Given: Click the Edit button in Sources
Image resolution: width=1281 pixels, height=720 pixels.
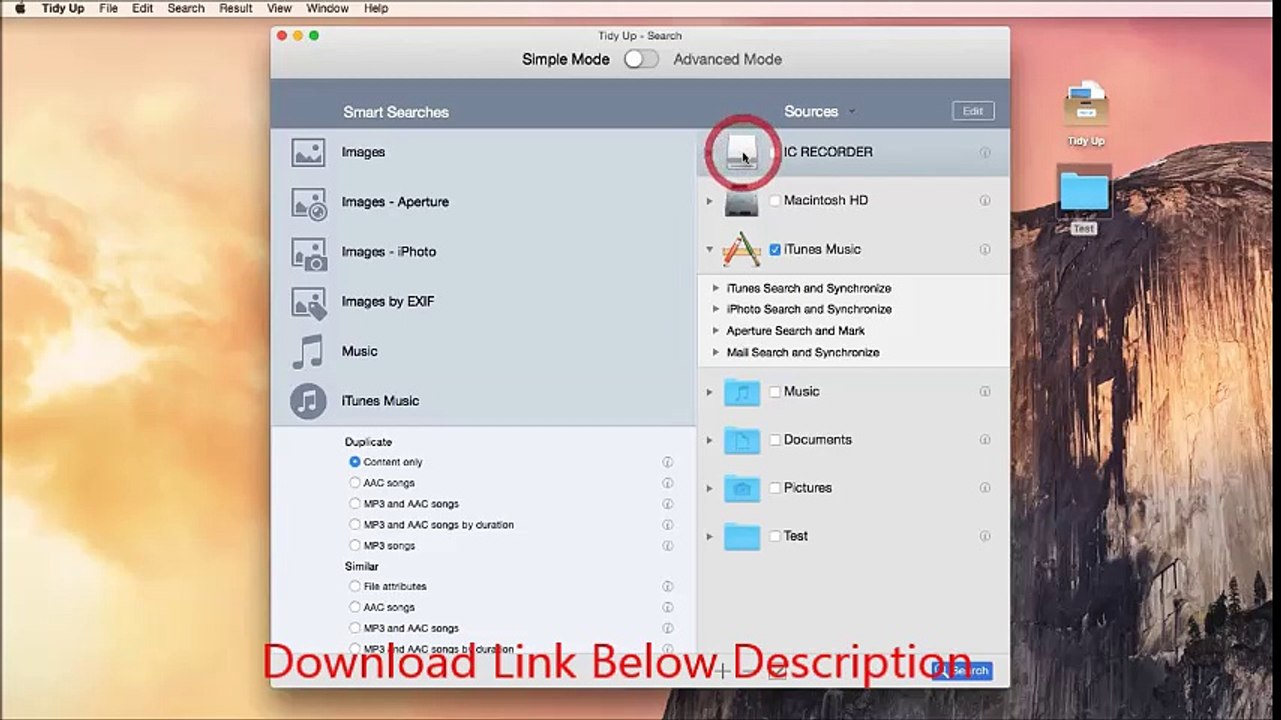Looking at the screenshot, I should [973, 111].
